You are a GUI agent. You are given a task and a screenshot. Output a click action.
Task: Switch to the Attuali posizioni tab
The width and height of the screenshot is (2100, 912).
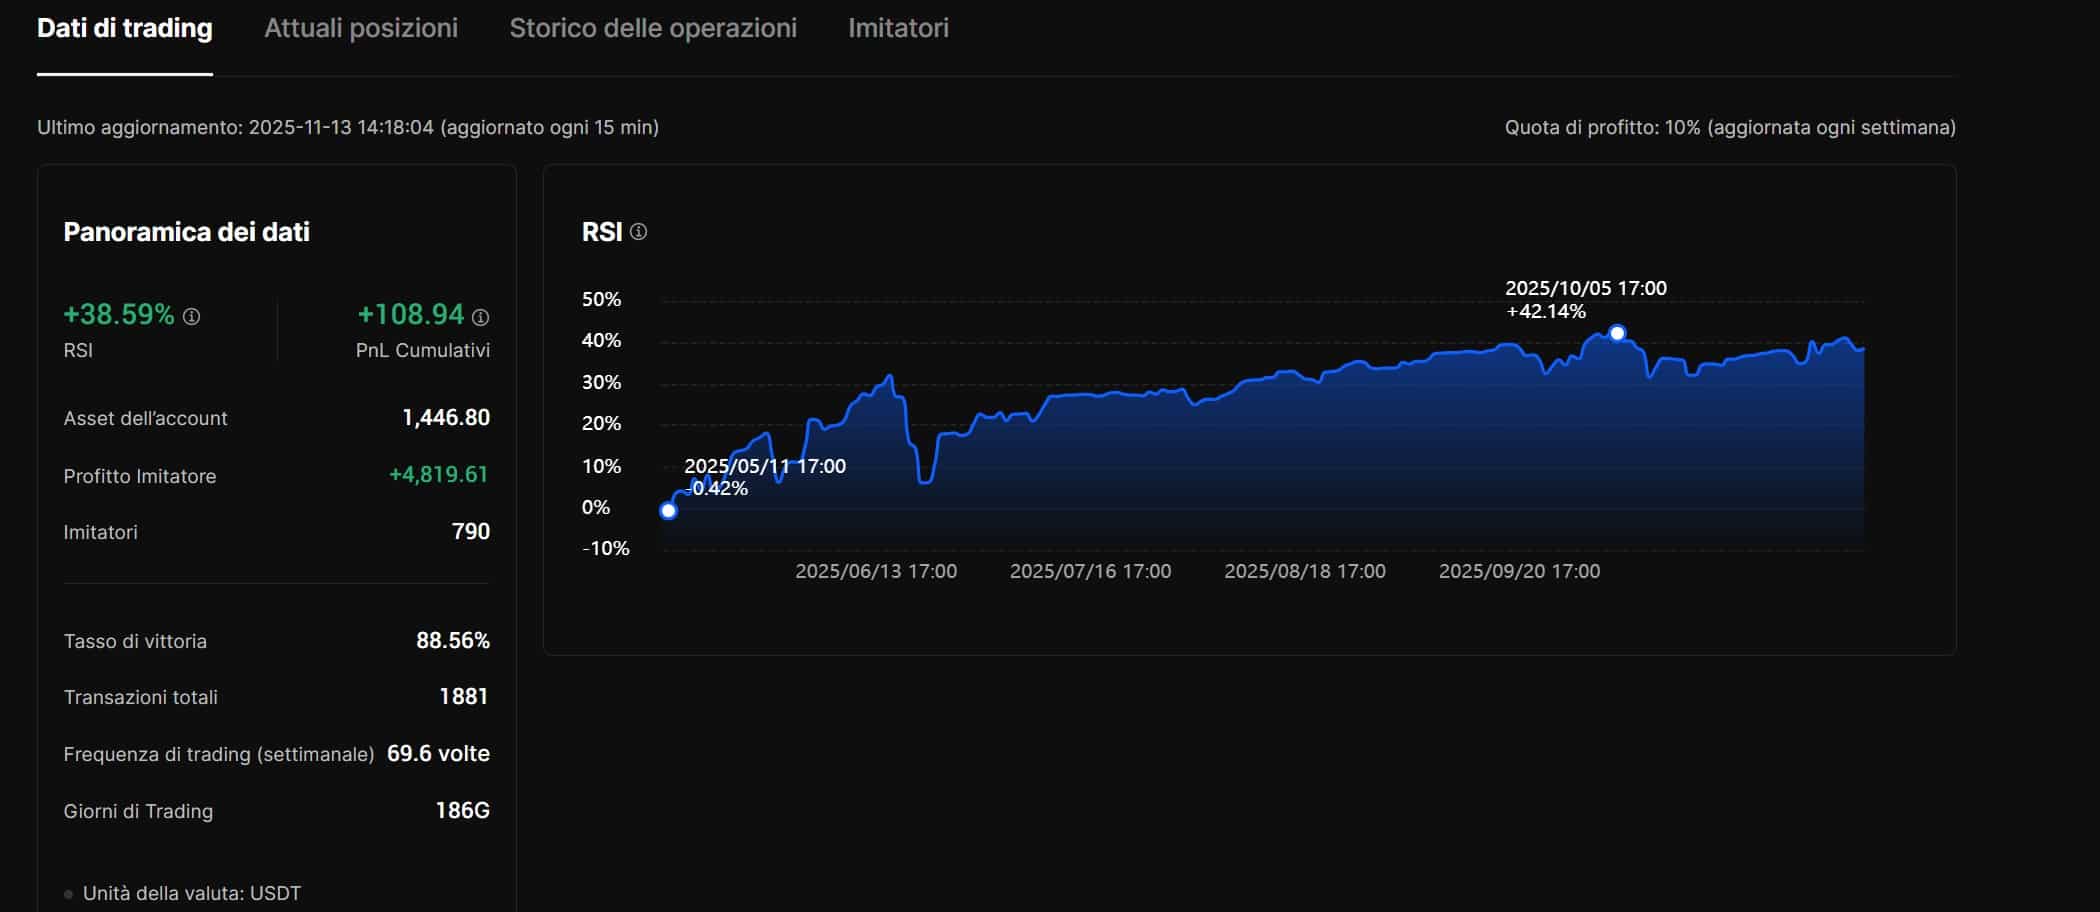(360, 29)
